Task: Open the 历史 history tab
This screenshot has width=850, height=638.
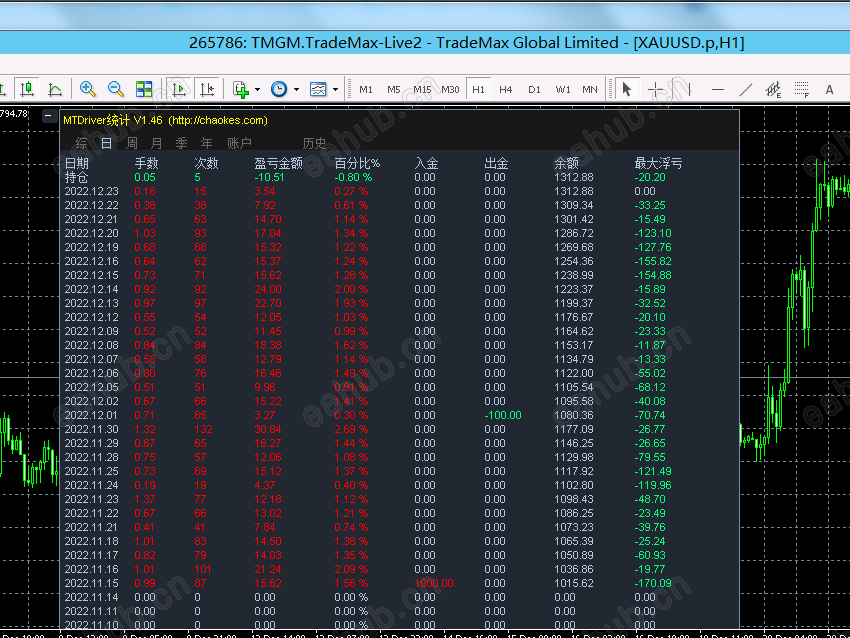Action: click(314, 143)
